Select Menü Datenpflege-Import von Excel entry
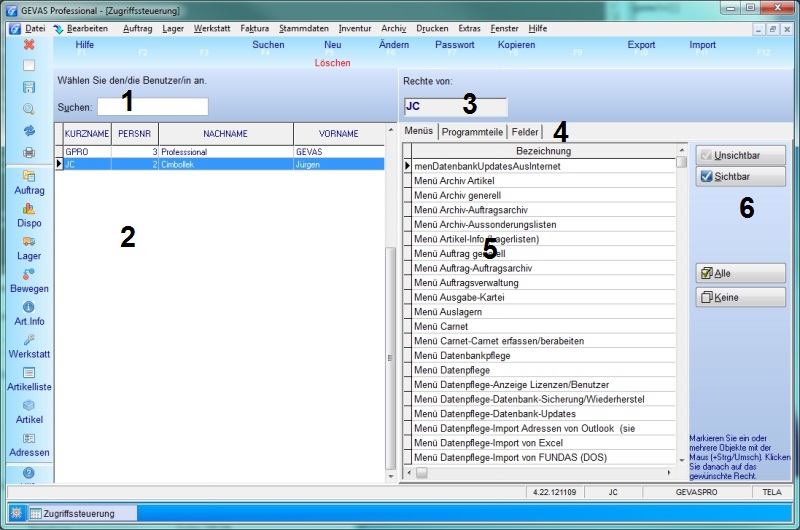Viewport: 800px width, 530px height. pos(543,443)
